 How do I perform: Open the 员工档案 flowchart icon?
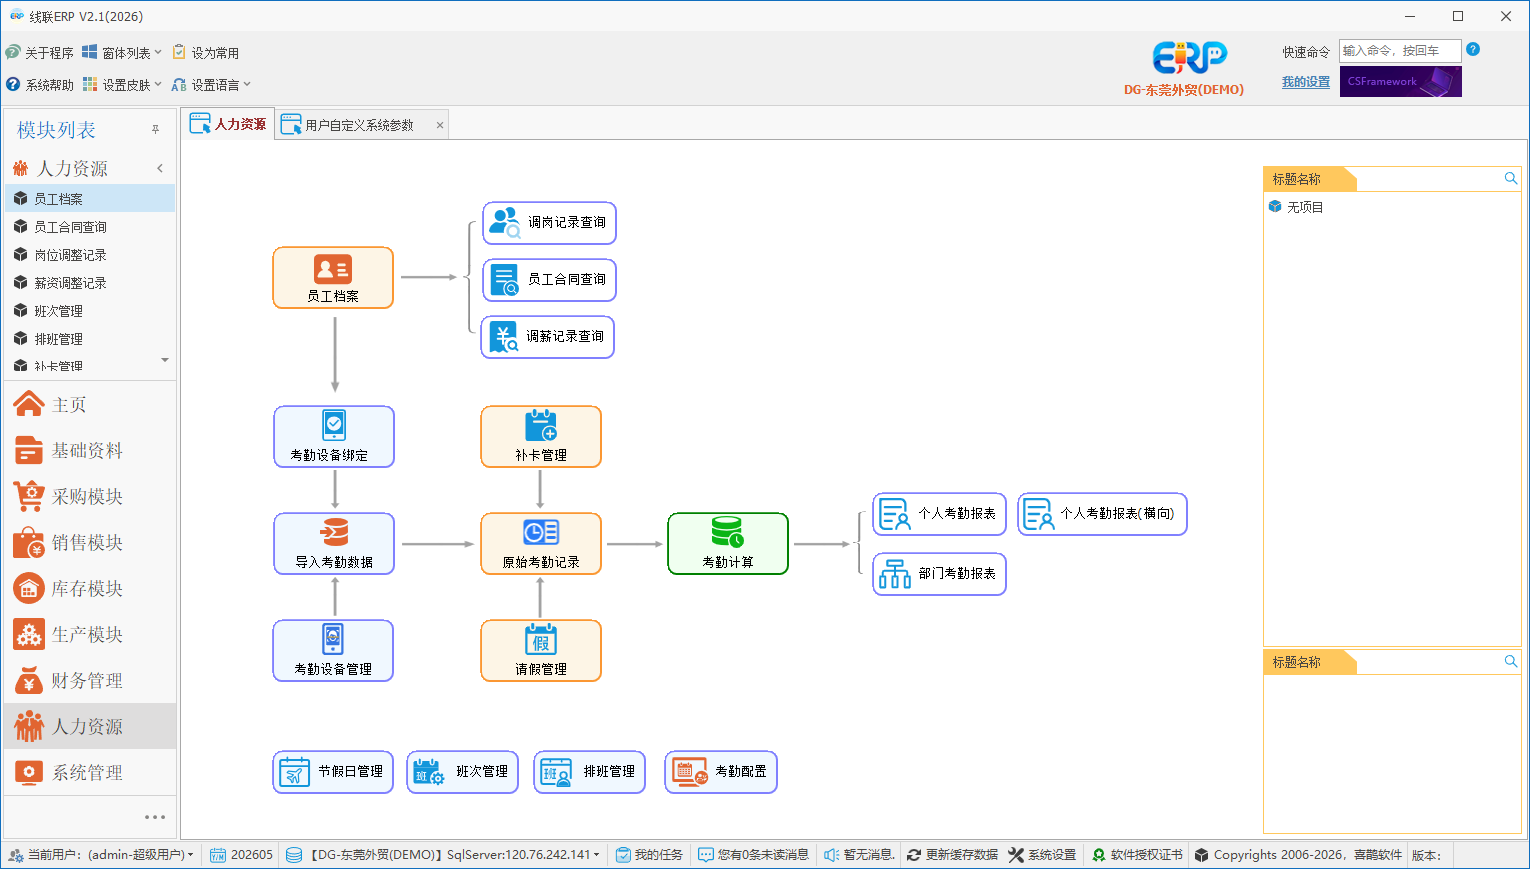click(x=333, y=278)
